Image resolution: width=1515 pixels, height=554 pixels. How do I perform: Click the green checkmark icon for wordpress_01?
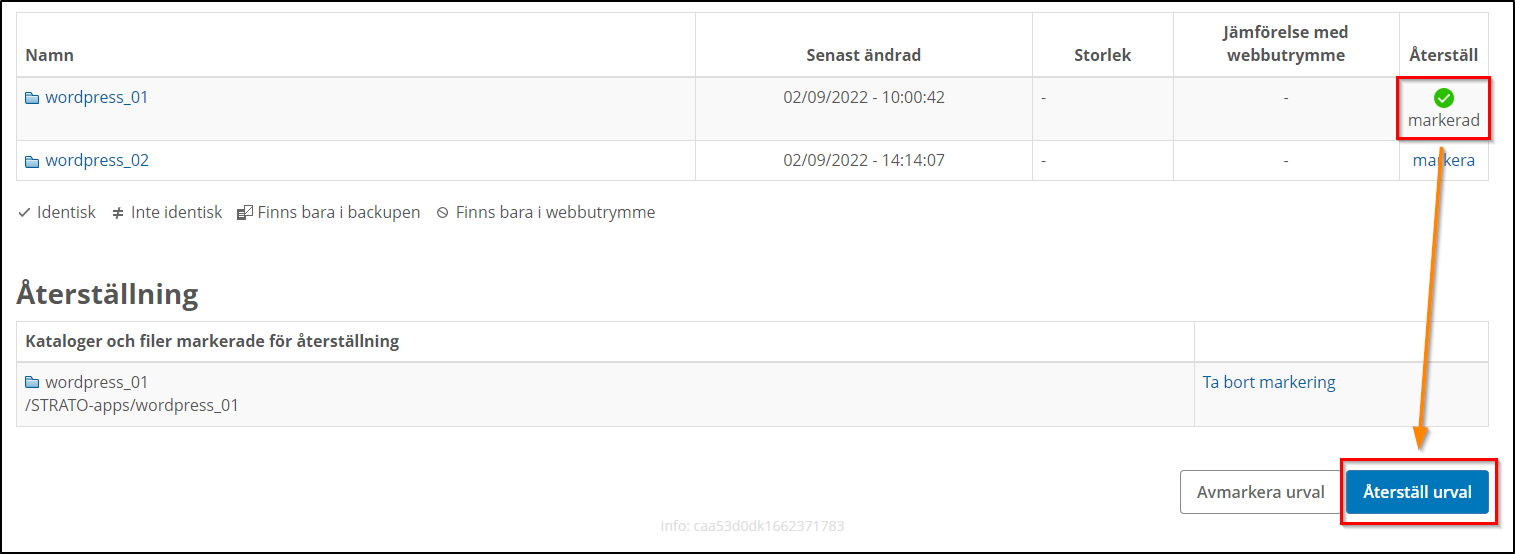pos(1443,98)
